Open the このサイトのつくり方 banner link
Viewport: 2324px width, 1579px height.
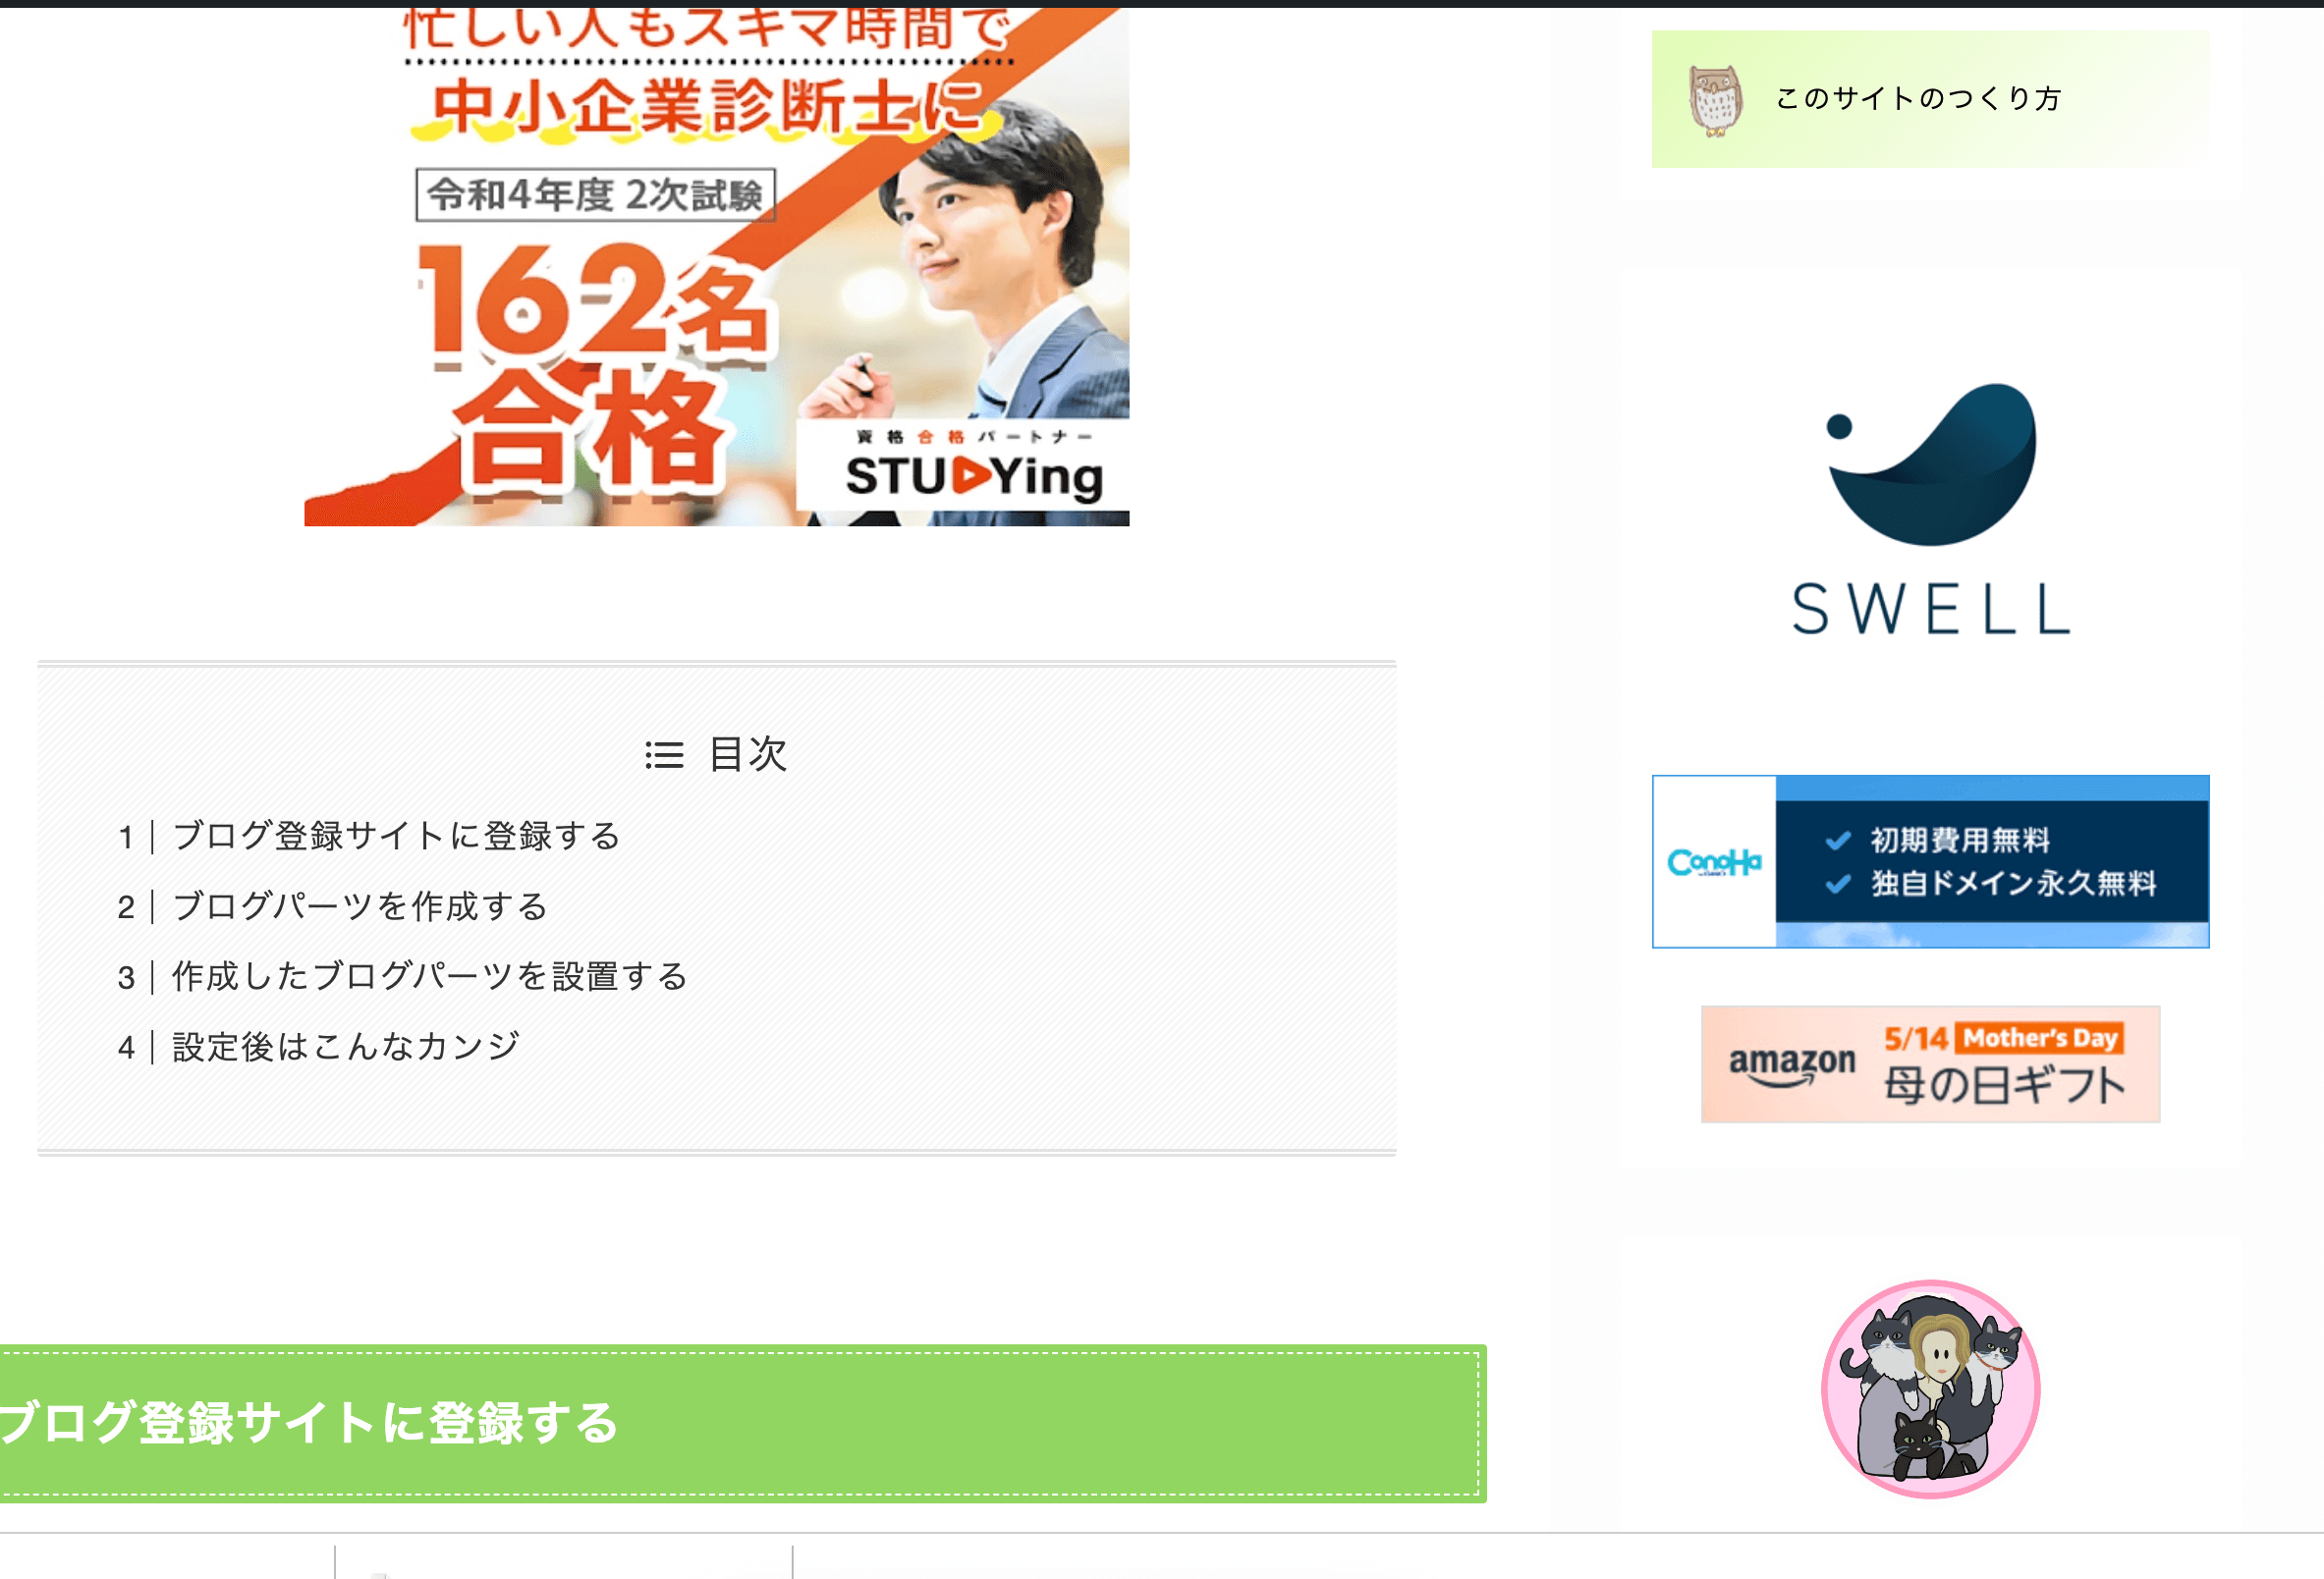1930,99
